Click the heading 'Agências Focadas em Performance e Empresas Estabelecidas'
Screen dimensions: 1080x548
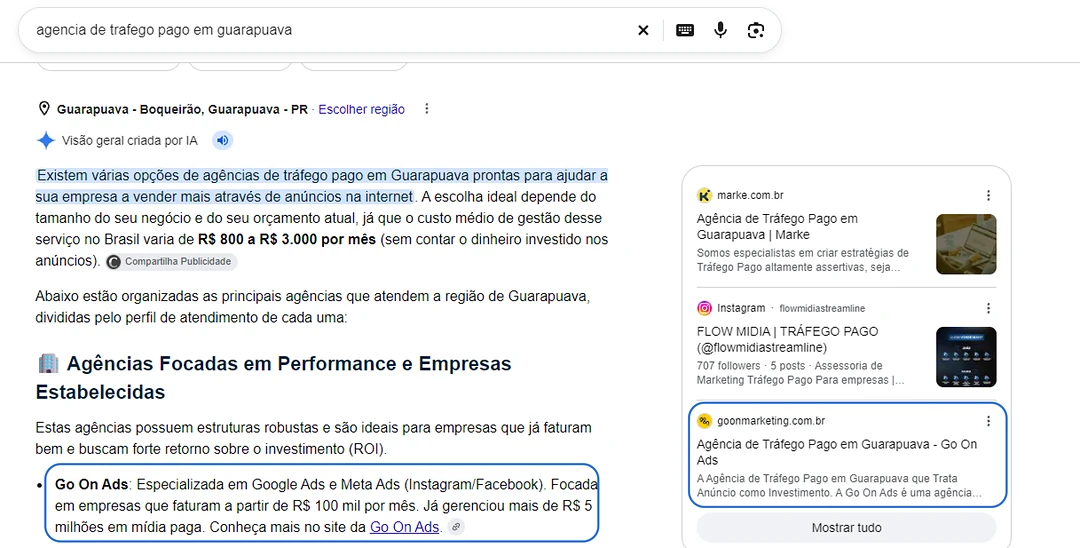tap(273, 377)
